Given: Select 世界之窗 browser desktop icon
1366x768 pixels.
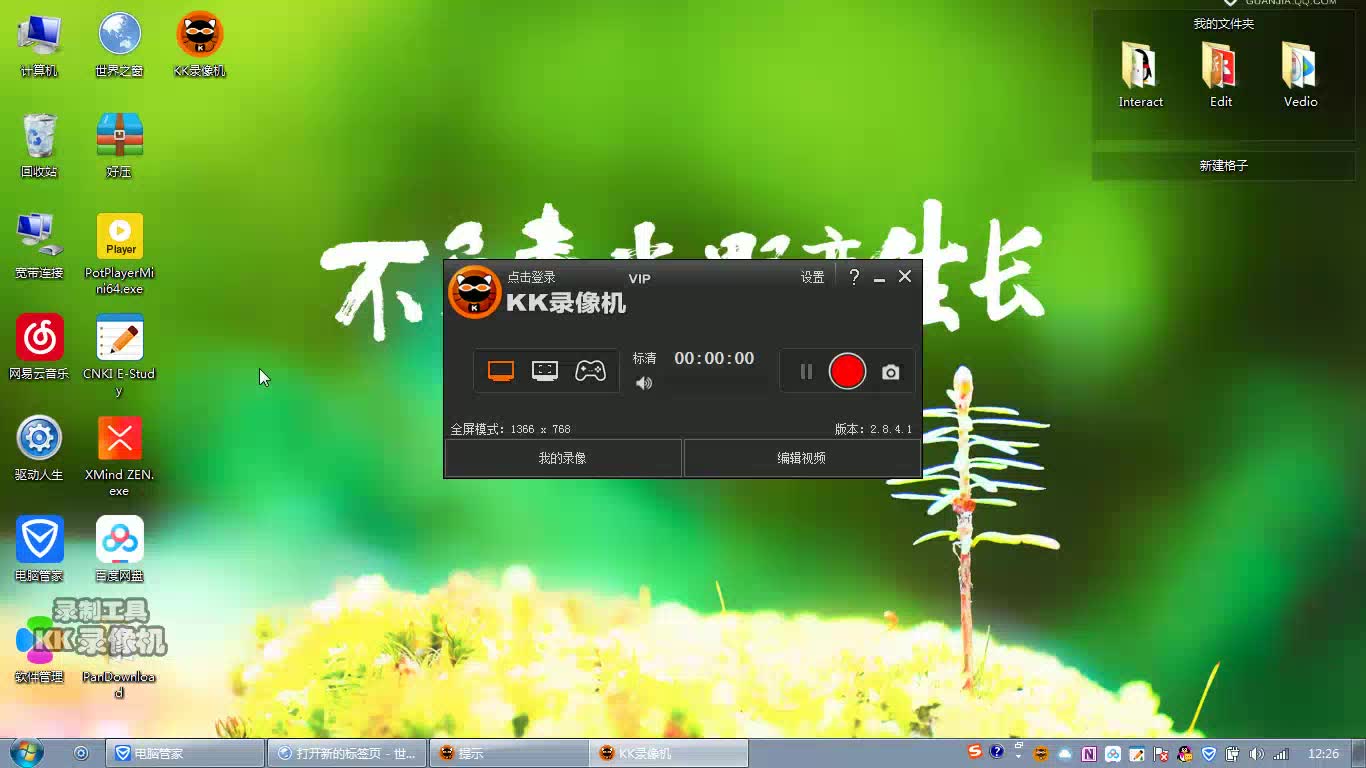Looking at the screenshot, I should pos(119,46).
